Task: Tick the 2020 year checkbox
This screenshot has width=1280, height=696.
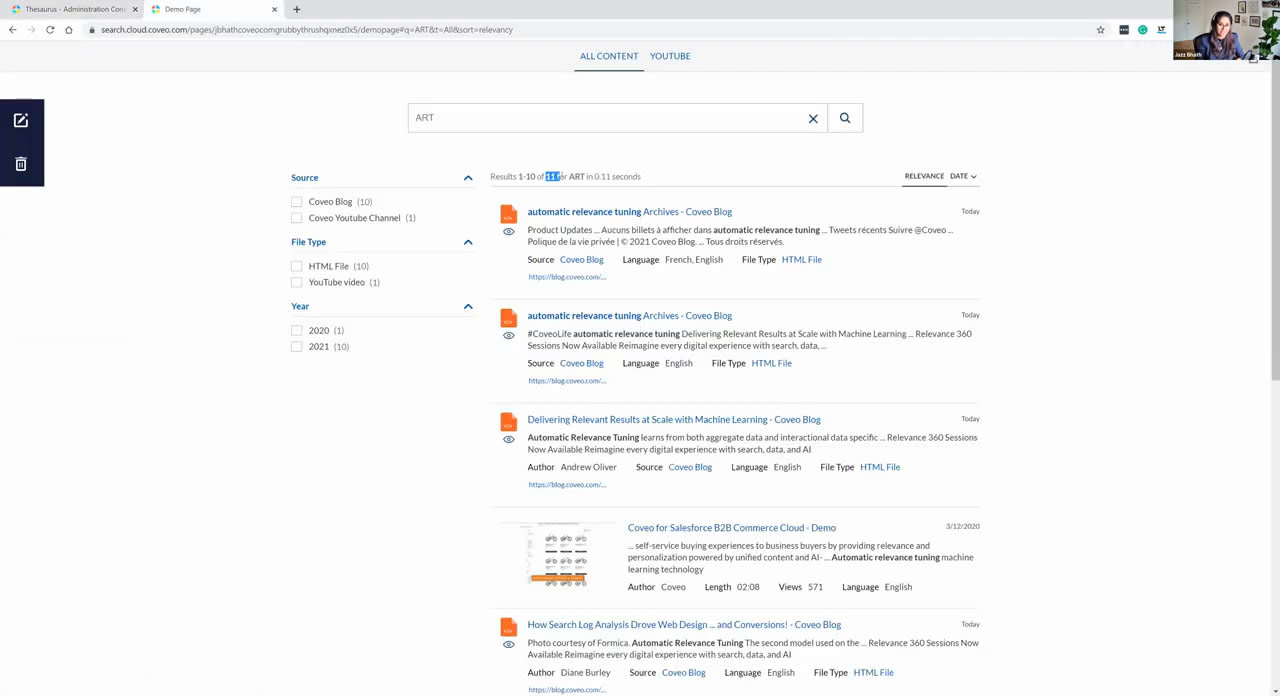Action: (297, 330)
